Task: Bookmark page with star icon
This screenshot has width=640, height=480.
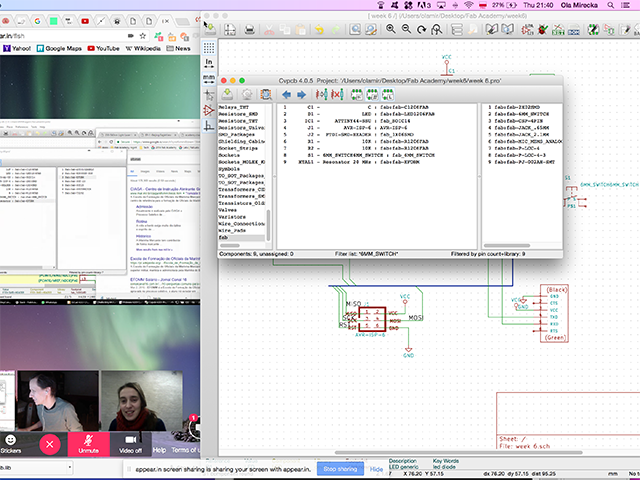Action: [143, 36]
